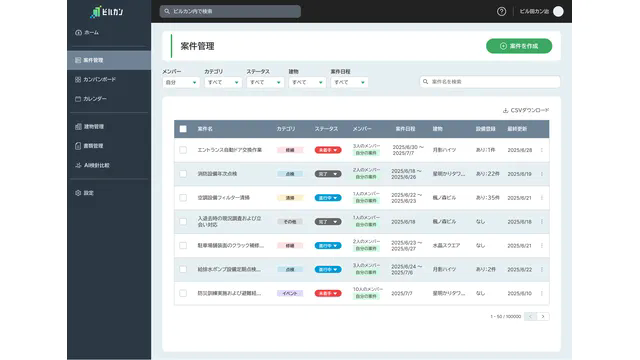Click the pink category tag in エントランス row

coord(290,150)
